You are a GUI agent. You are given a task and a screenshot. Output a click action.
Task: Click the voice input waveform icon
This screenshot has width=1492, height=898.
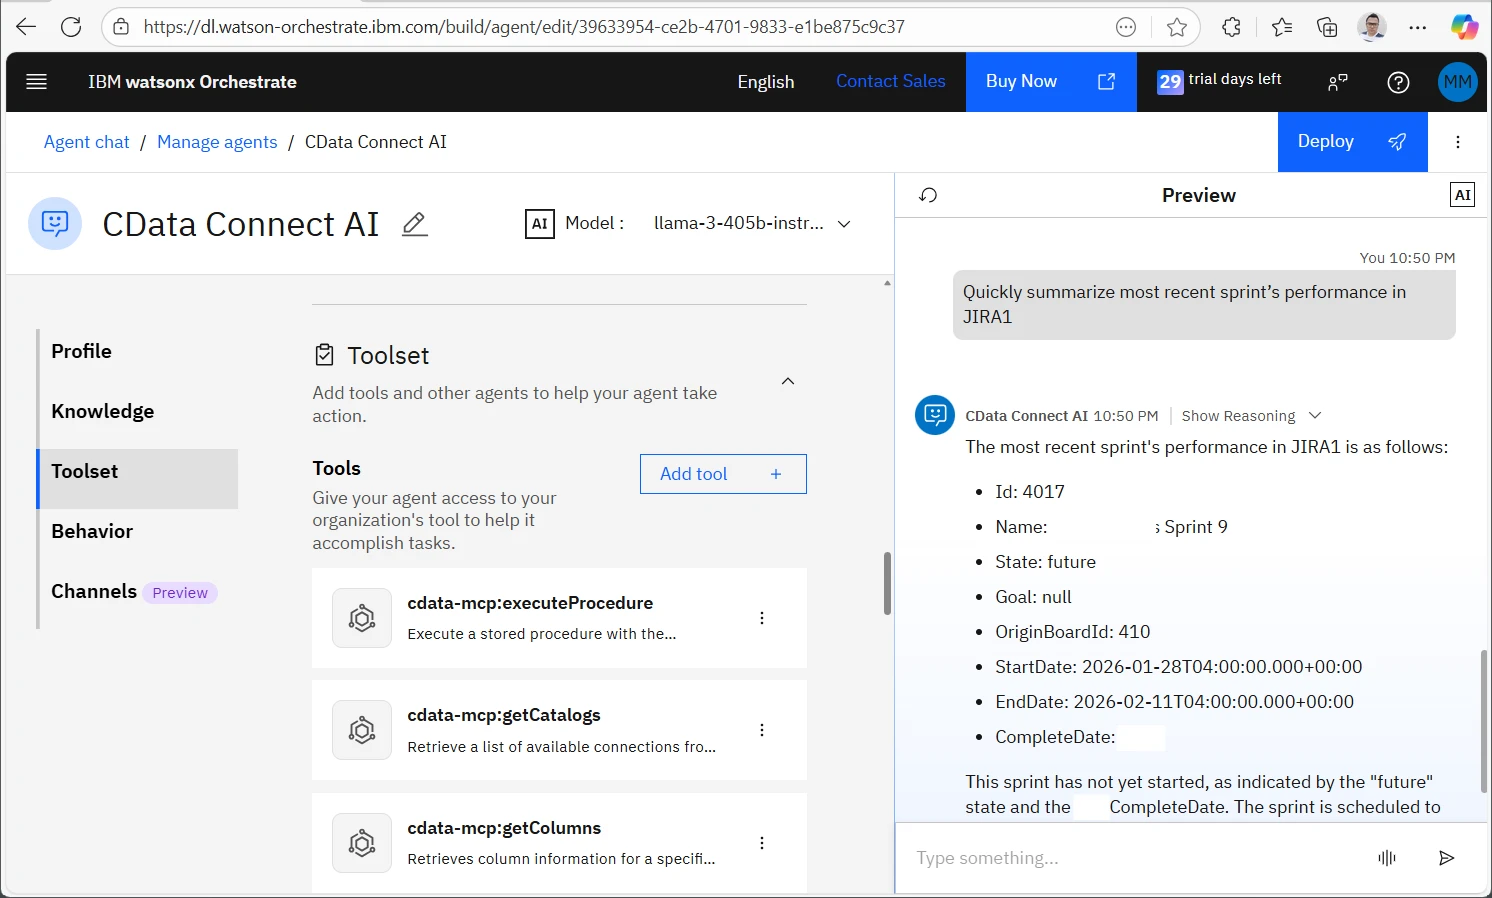coord(1386,858)
